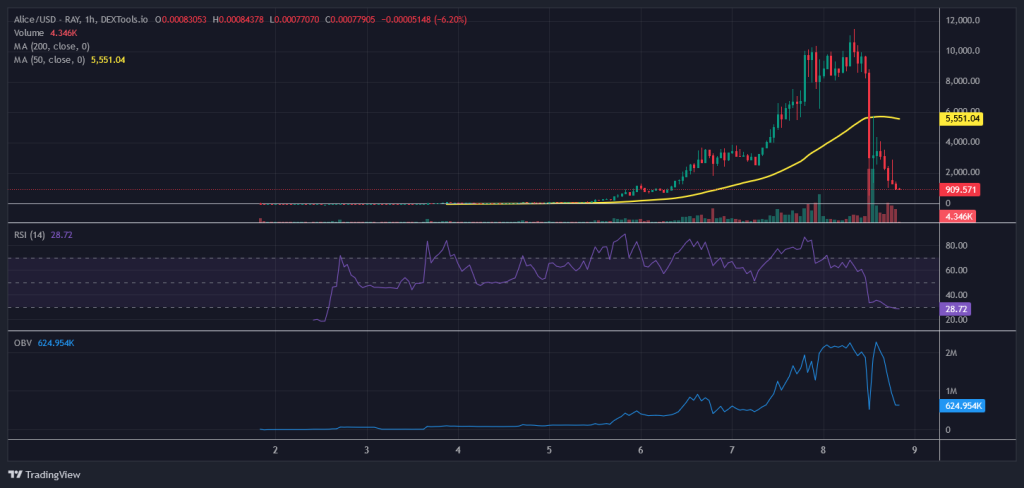Image resolution: width=1024 pixels, height=488 pixels.
Task: Click the date 8 on time axis
Action: [823, 450]
